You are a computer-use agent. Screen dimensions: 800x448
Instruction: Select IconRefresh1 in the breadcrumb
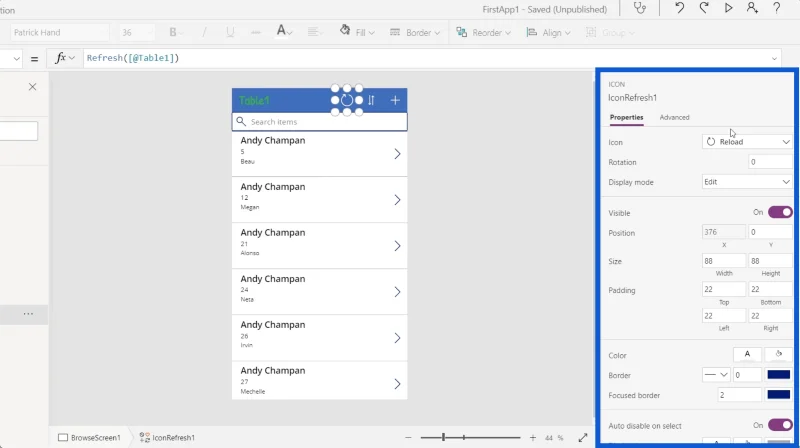[x=167, y=437]
